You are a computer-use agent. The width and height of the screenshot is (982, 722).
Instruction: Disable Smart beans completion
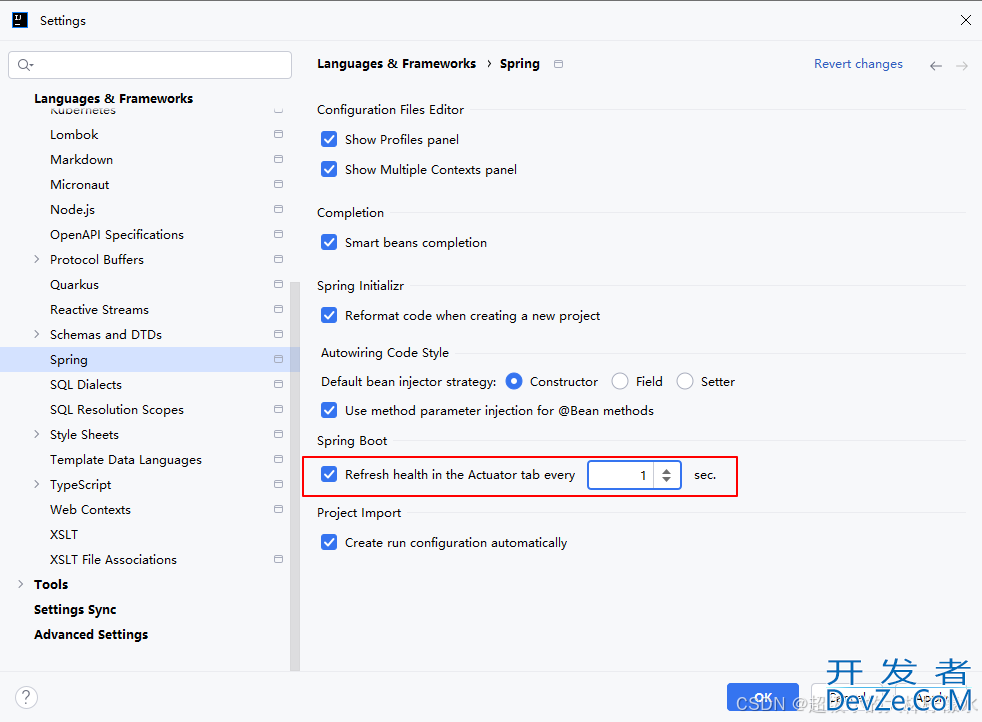[329, 242]
